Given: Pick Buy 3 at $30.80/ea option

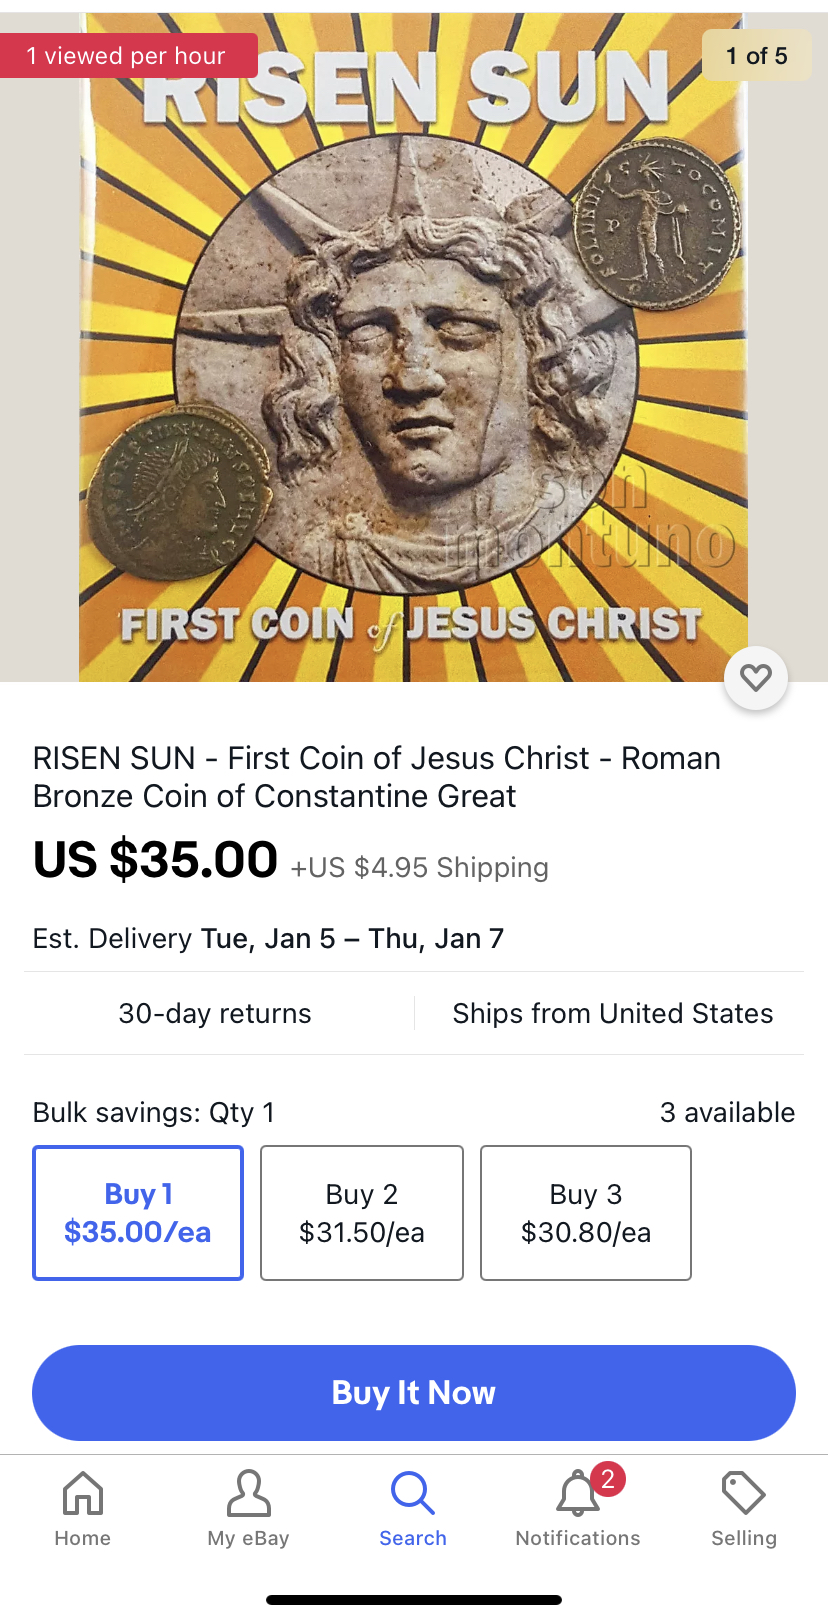Looking at the screenshot, I should click(x=586, y=1212).
